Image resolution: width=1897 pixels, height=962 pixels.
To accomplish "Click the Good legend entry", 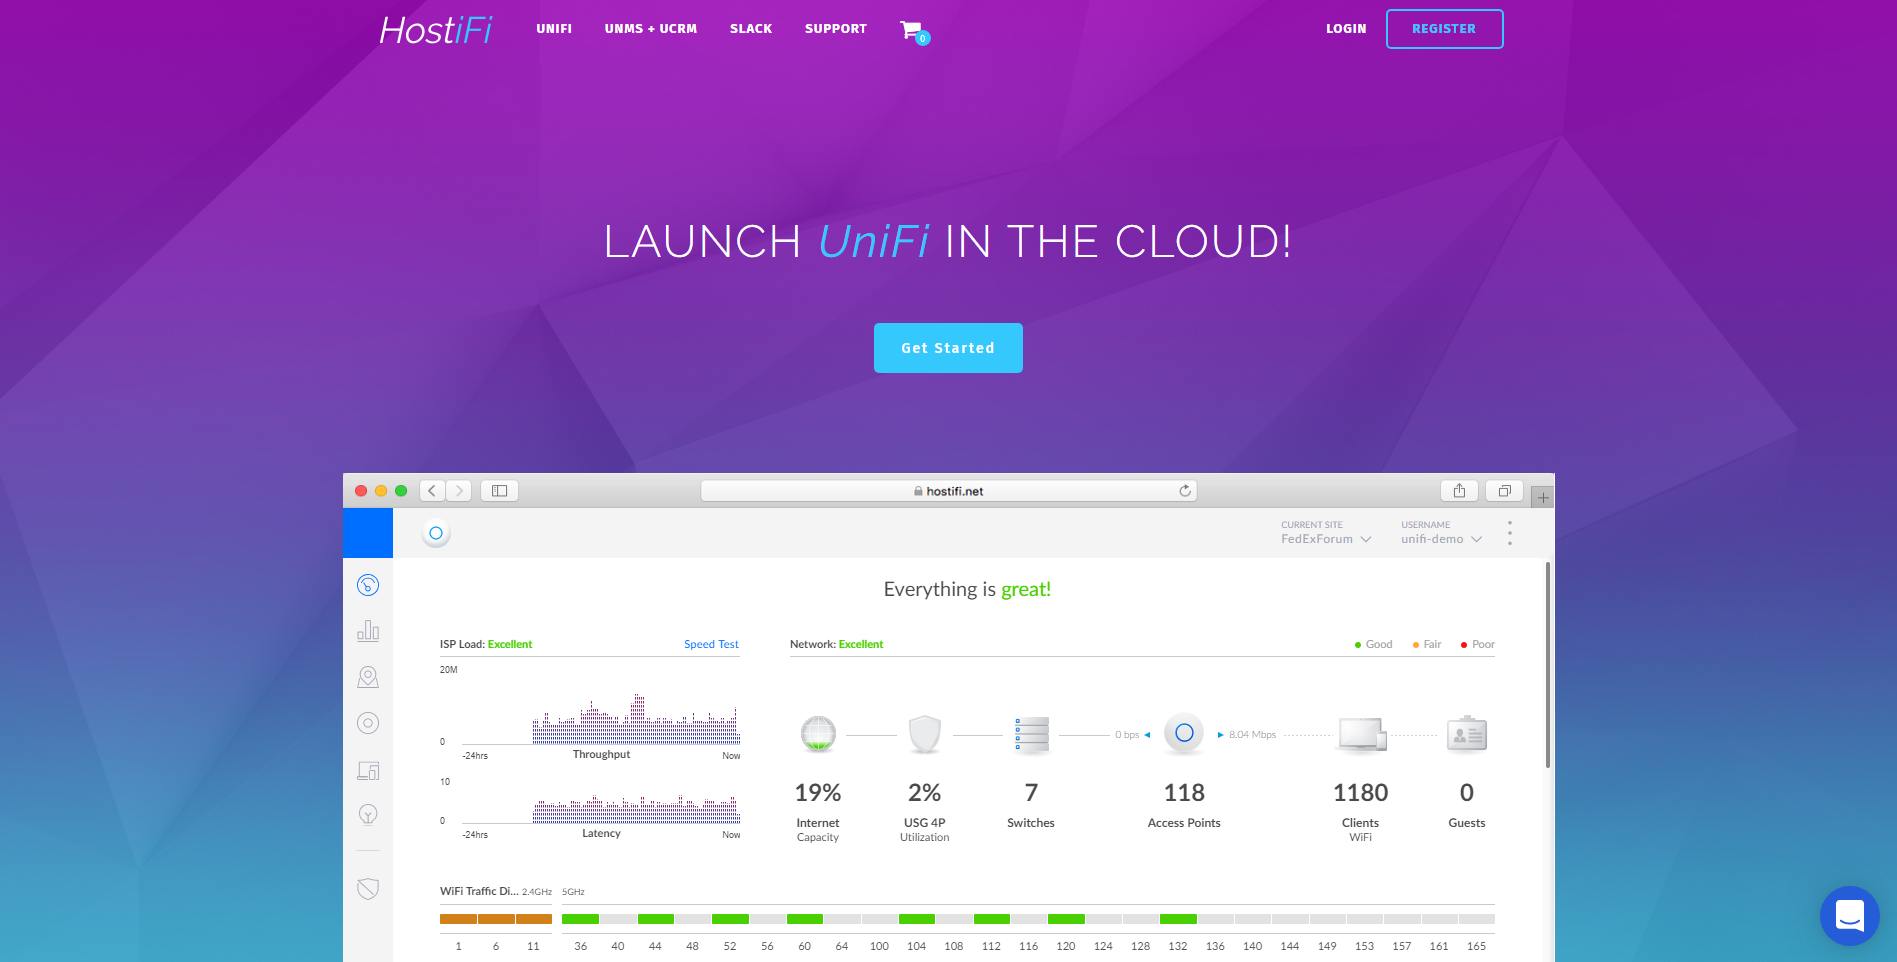I will click(1374, 644).
